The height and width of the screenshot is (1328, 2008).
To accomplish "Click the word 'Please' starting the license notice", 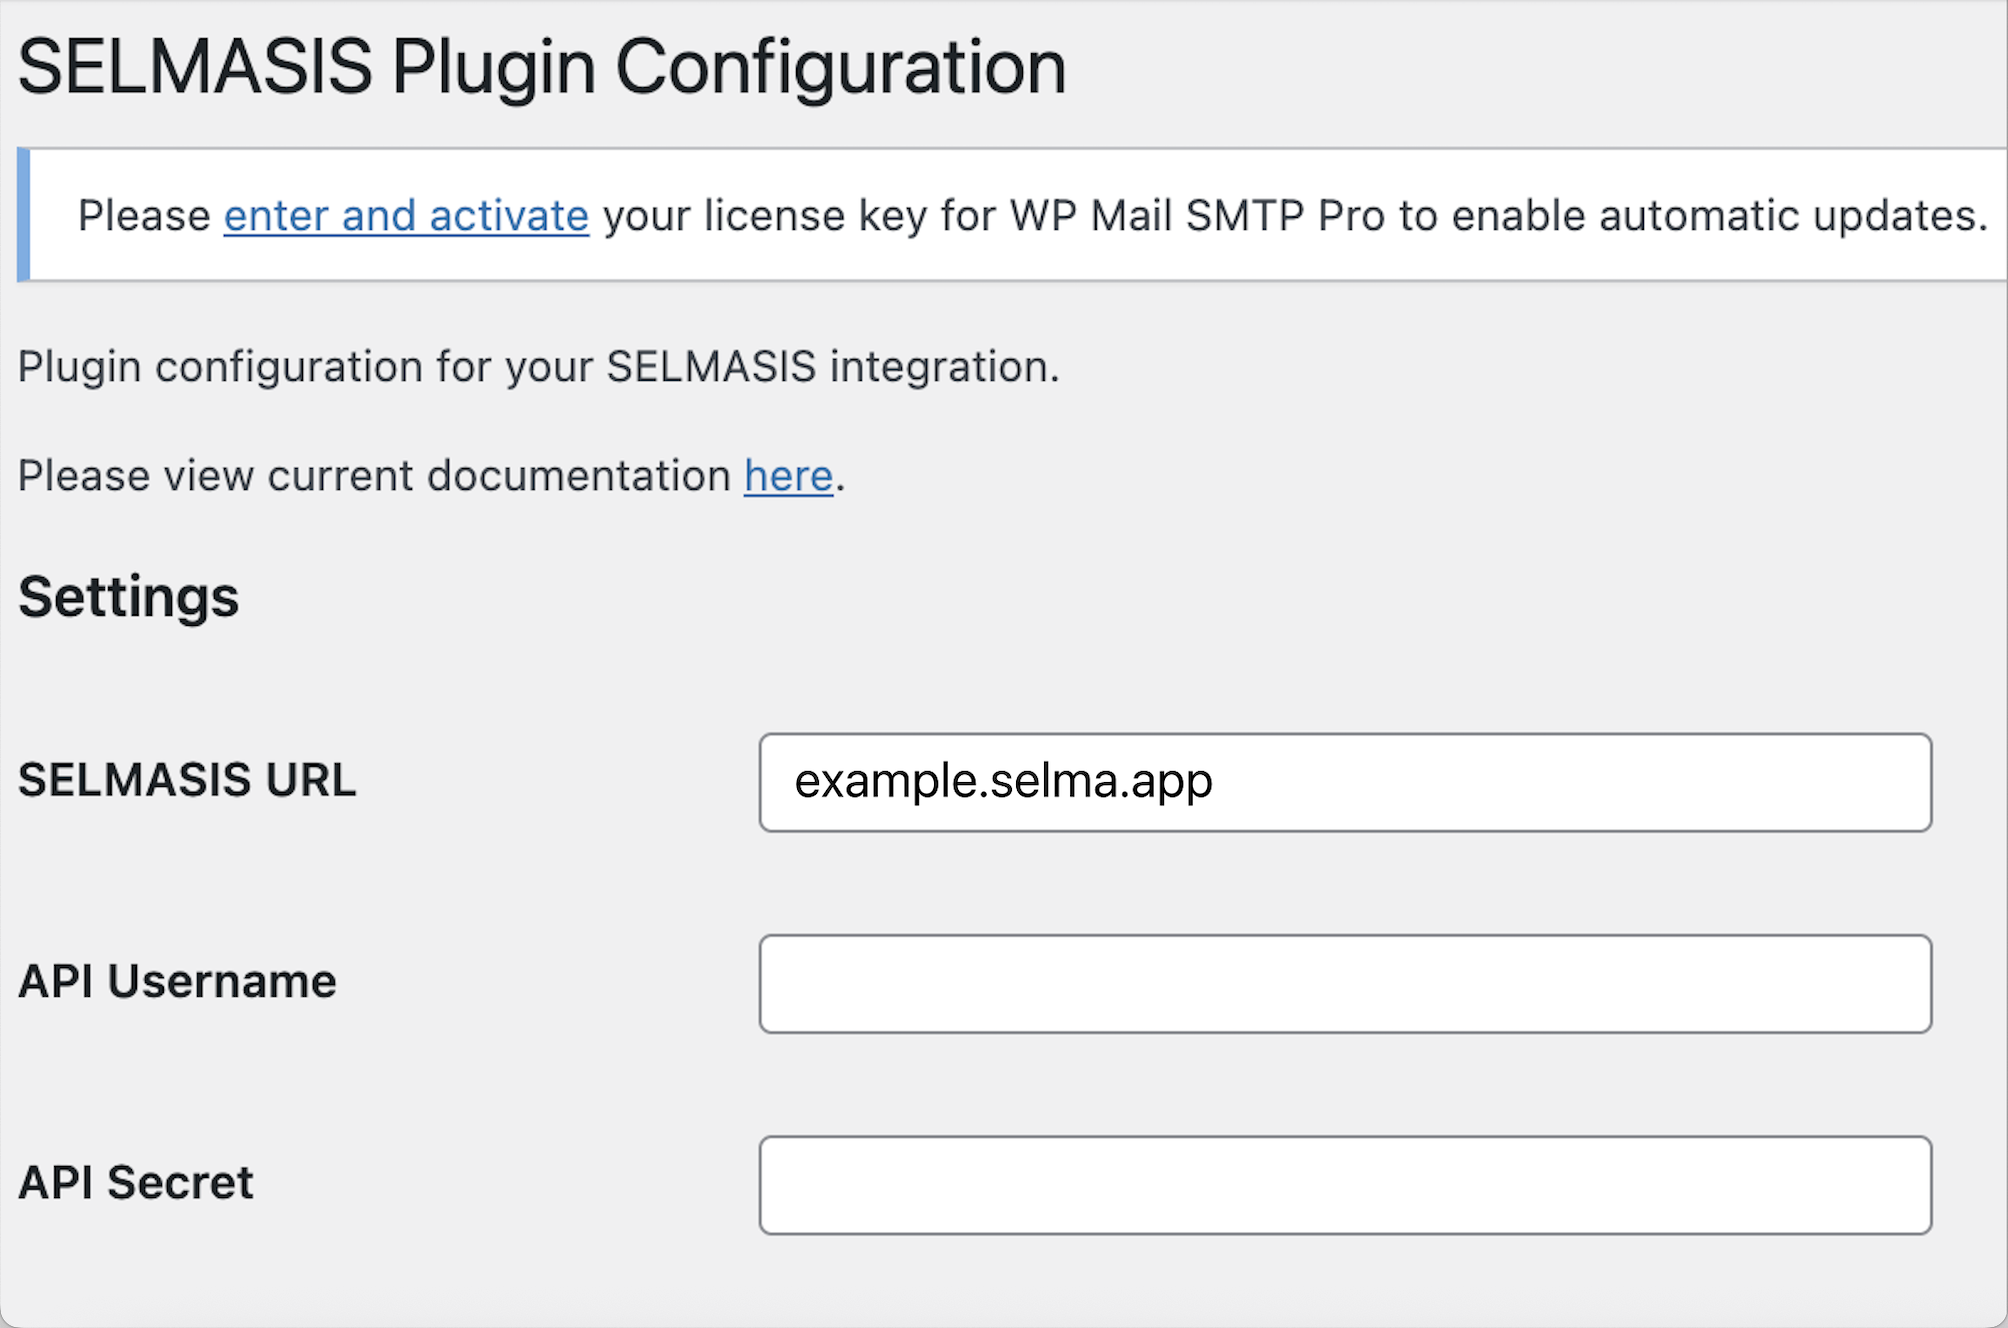I will pos(144,216).
